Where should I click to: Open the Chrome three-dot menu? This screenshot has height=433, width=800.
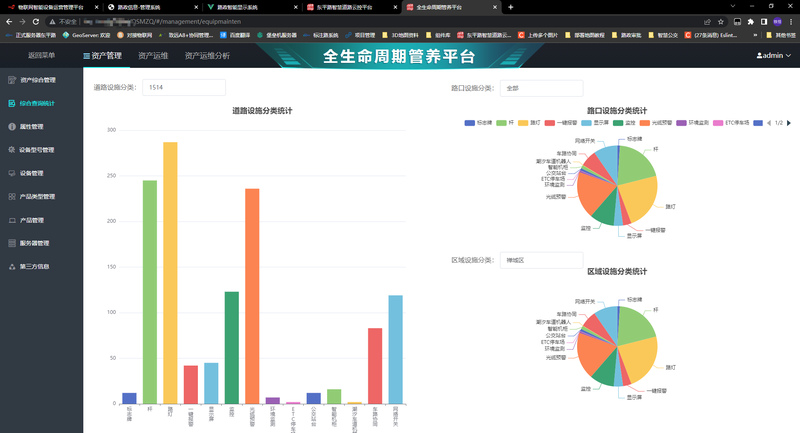click(791, 21)
